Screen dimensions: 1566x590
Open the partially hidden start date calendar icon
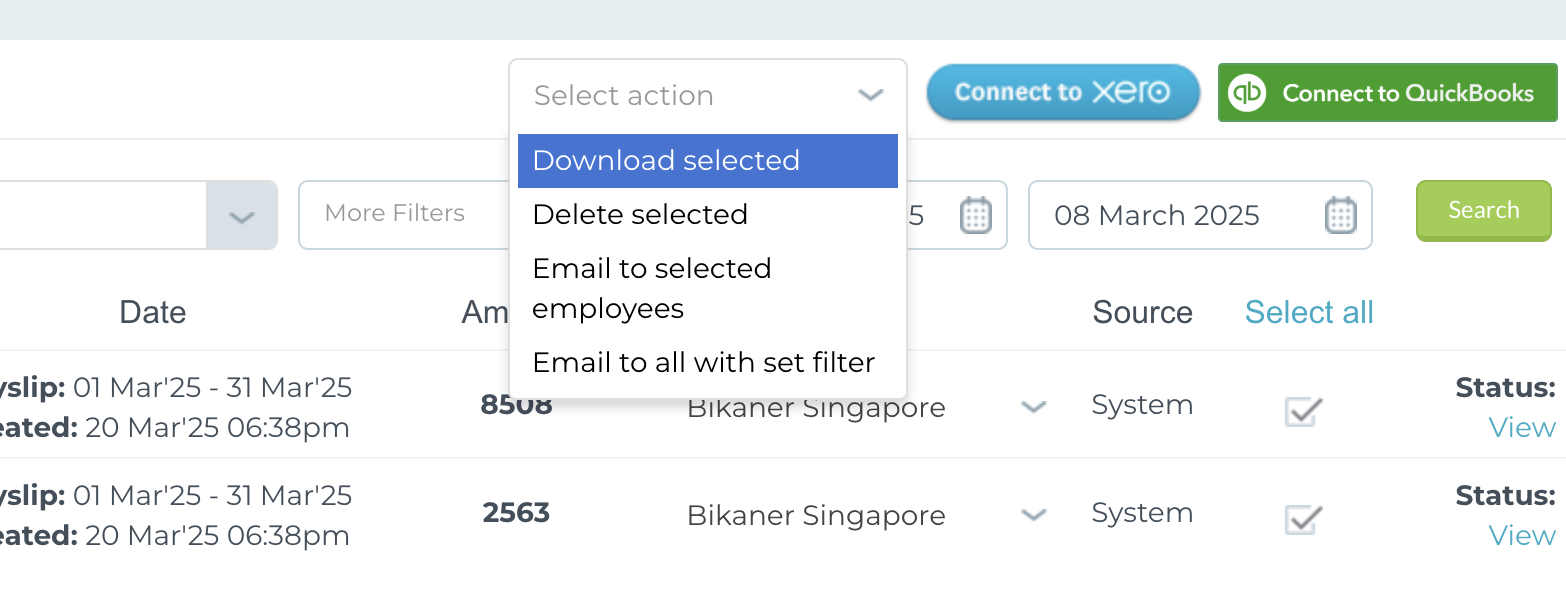[x=975, y=215]
